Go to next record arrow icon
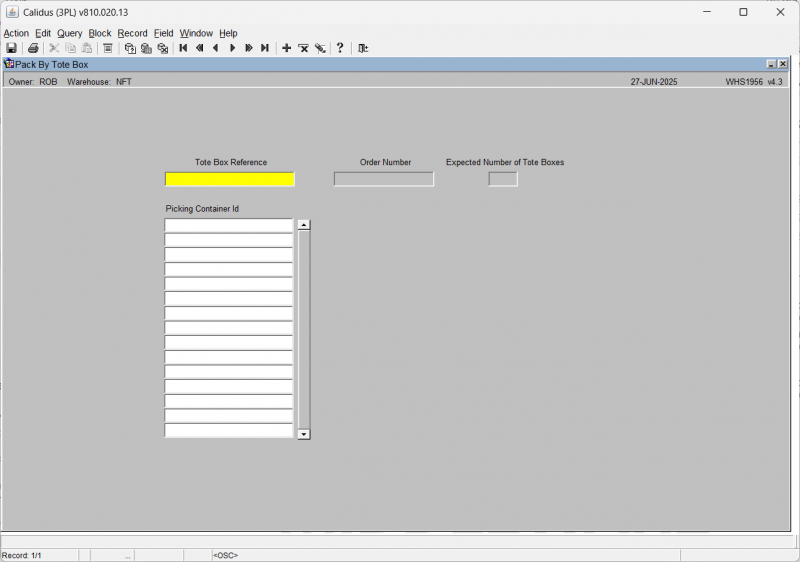800x562 pixels. point(232,48)
